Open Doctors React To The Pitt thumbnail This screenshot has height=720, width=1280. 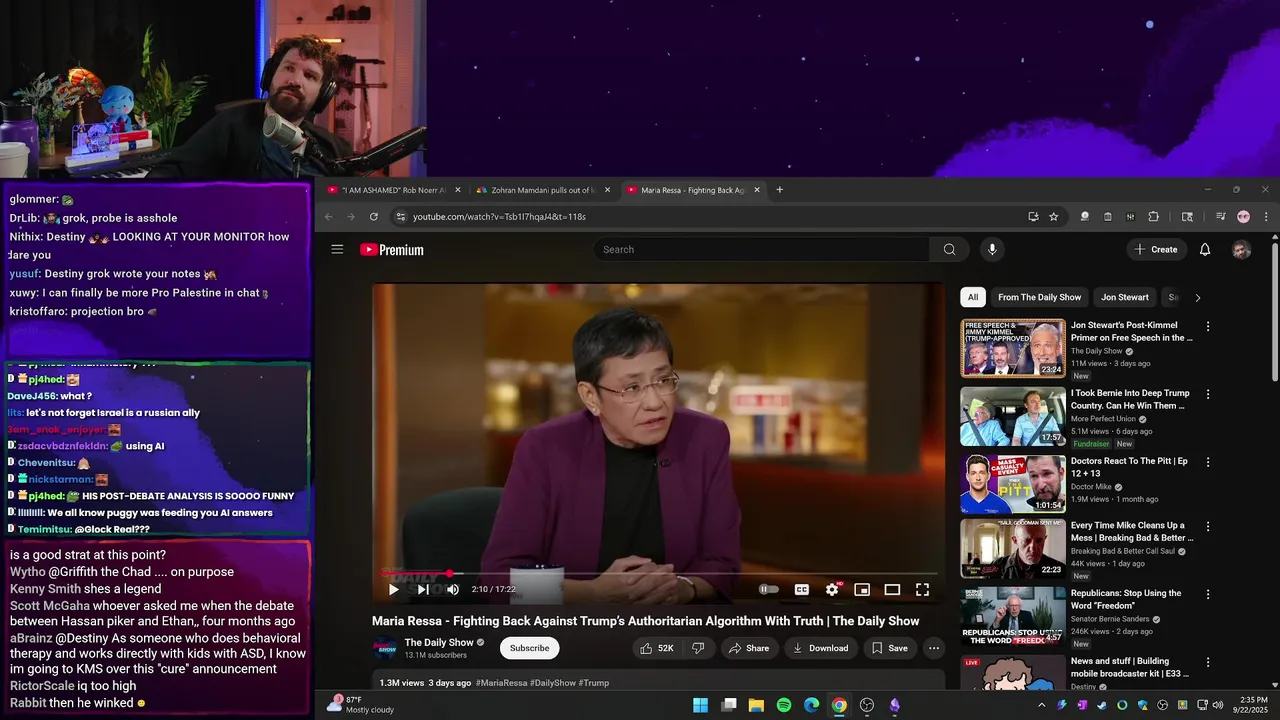pos(1013,484)
